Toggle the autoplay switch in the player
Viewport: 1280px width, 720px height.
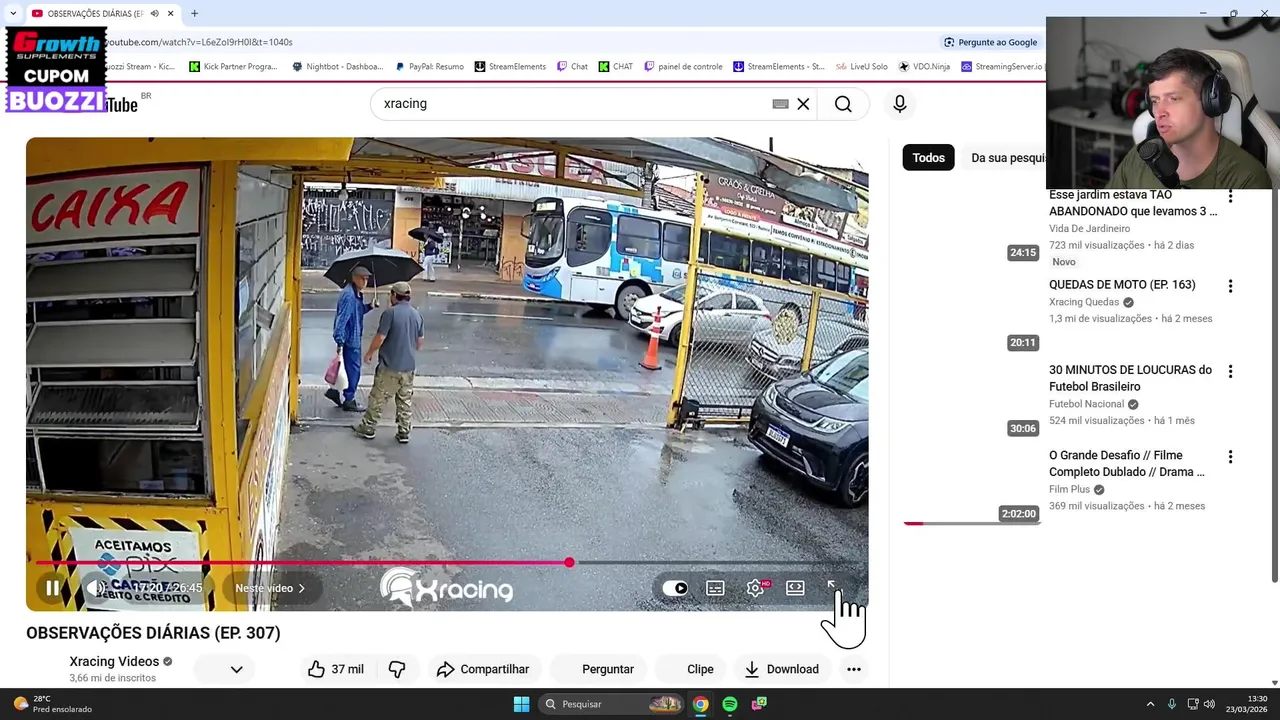point(675,588)
